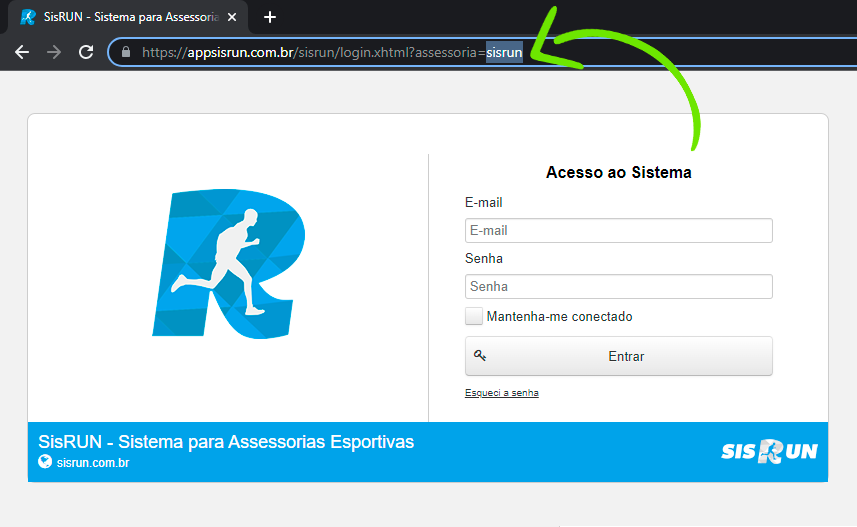Click the SisRUN - Sistema para Assessorias Esportivas title
This screenshot has height=527, width=857.
tap(226, 442)
